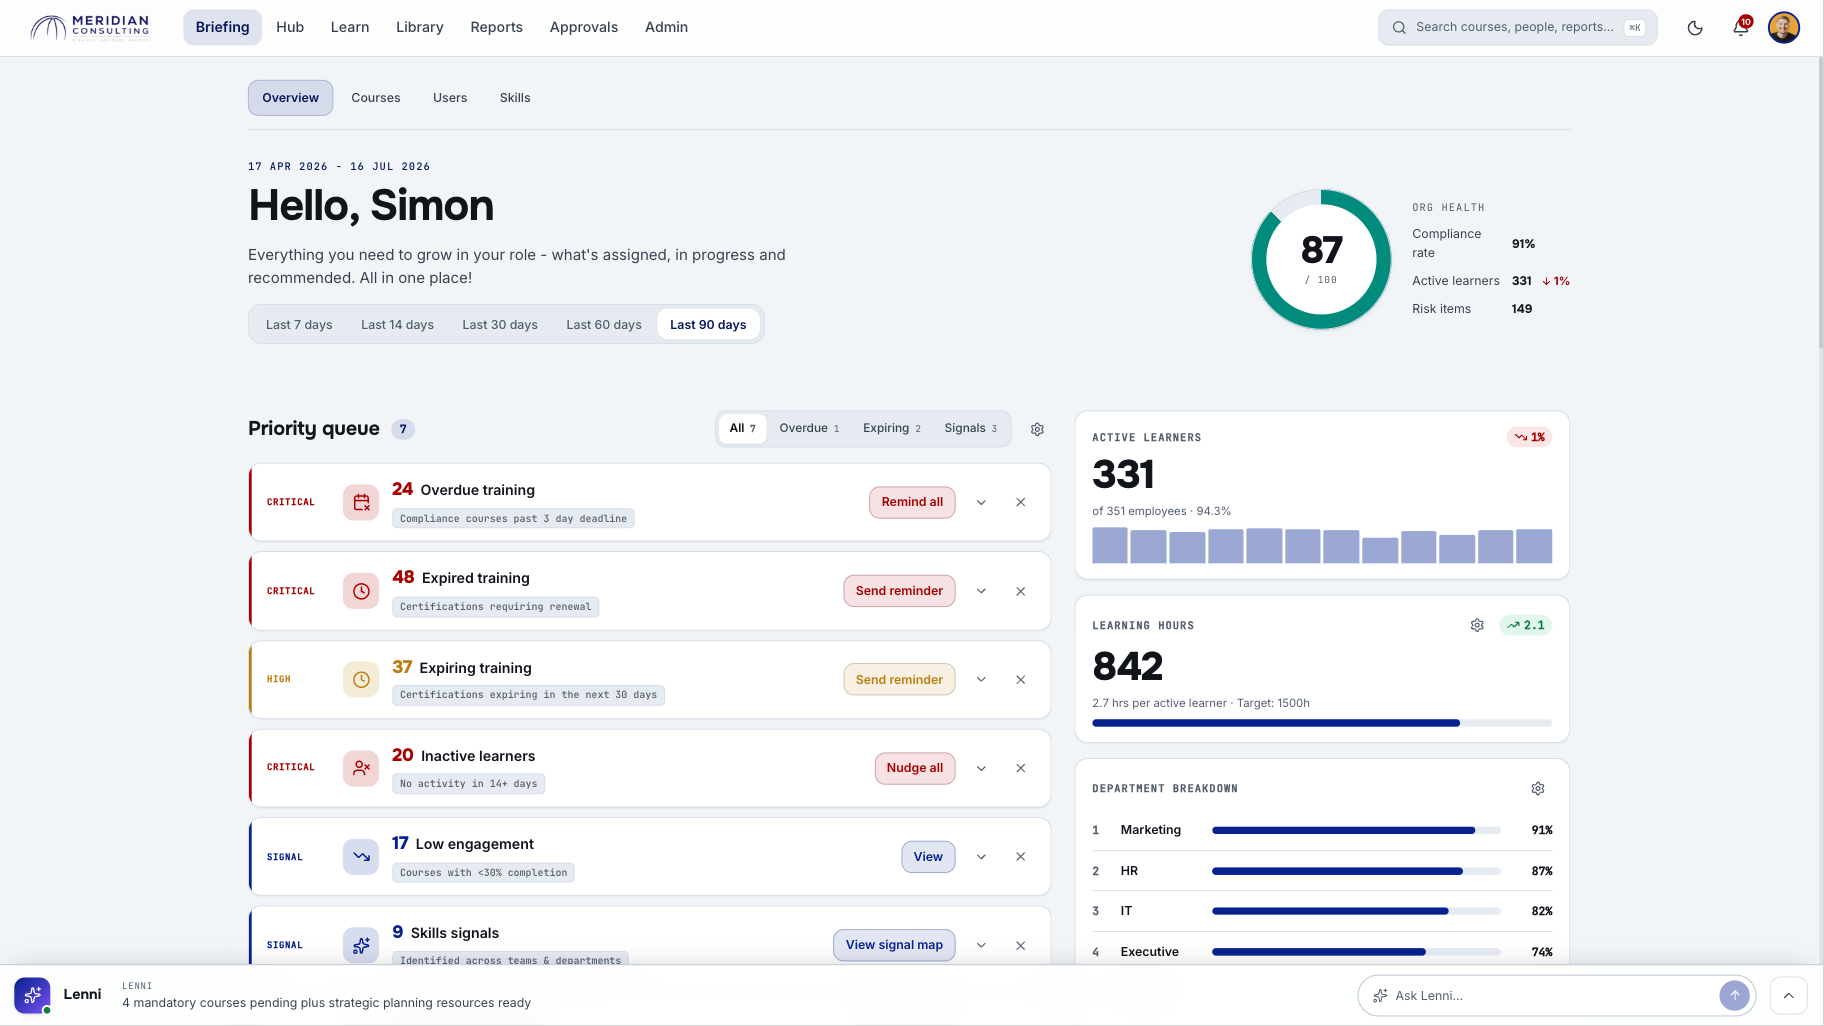This screenshot has width=1824, height=1026.
Task: Go to Learn section
Action: (350, 27)
